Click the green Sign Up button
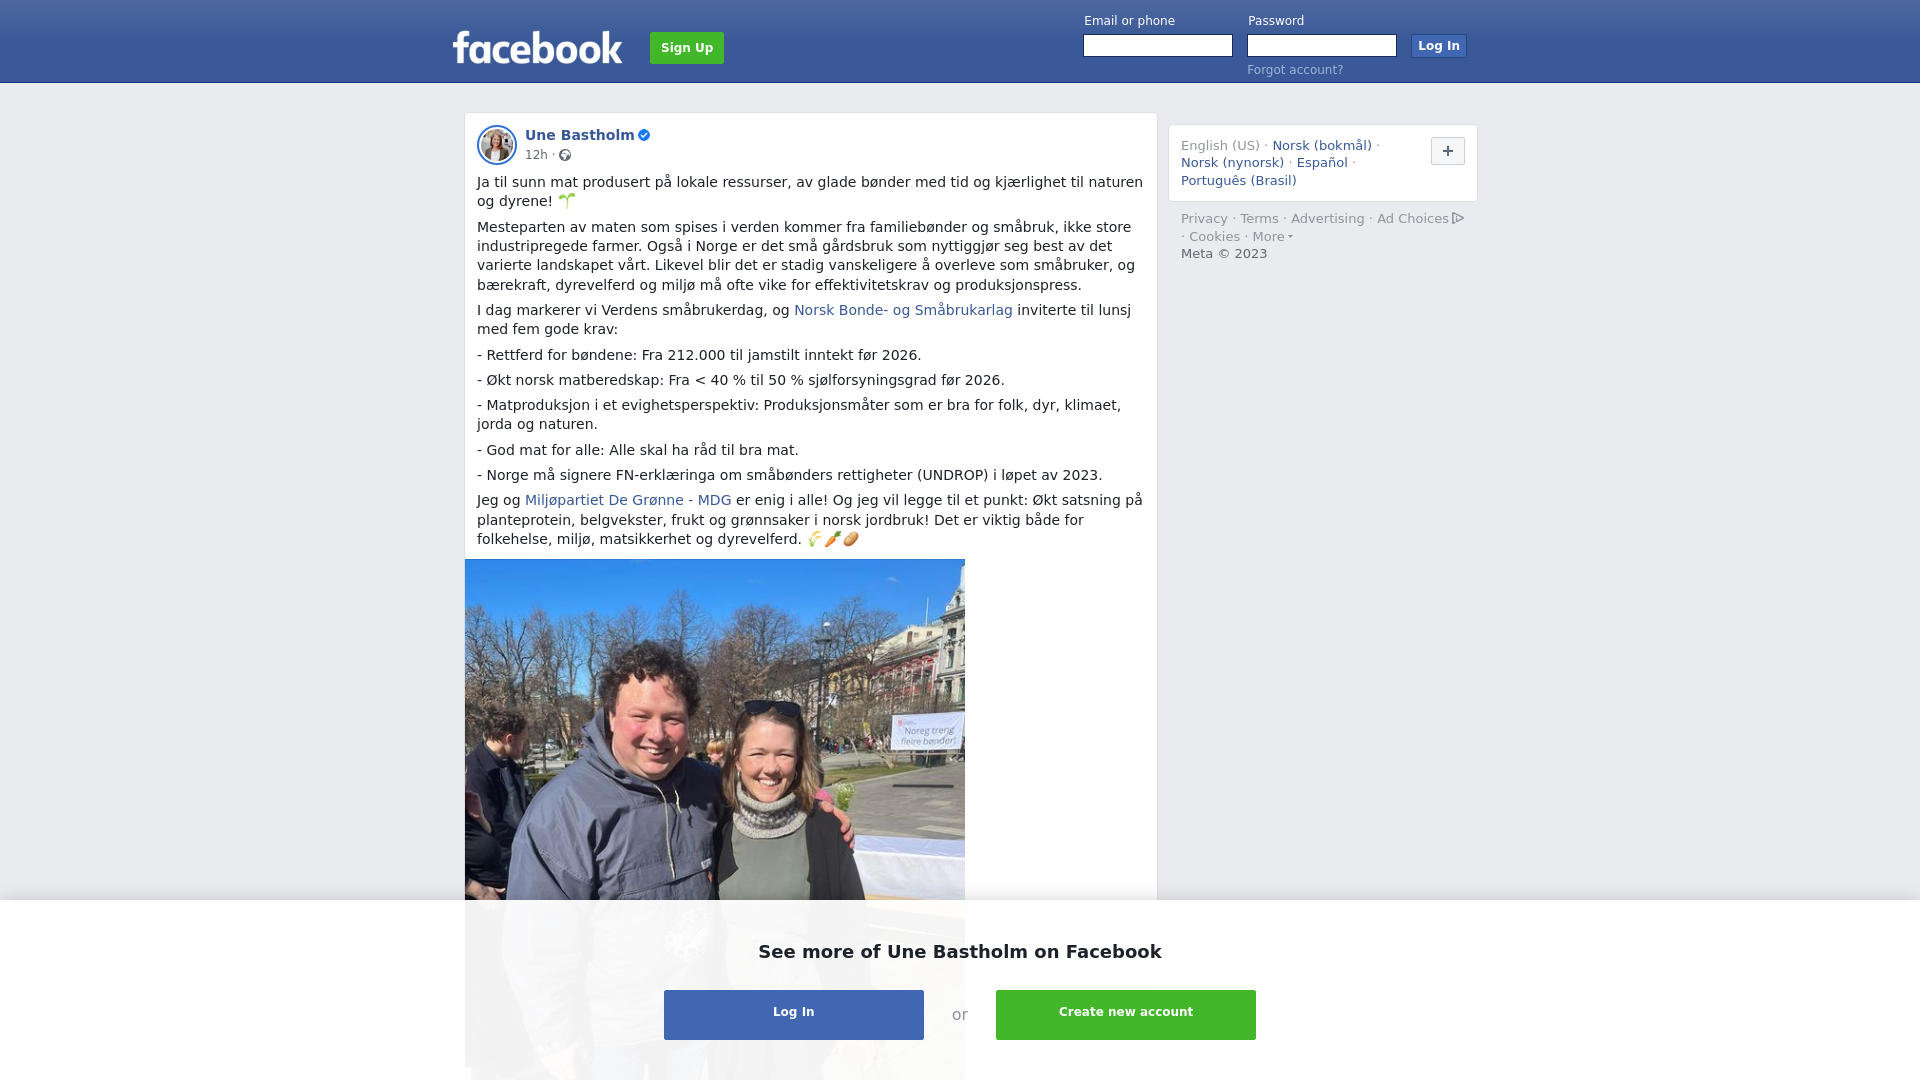This screenshot has height=1080, width=1920. point(687,48)
